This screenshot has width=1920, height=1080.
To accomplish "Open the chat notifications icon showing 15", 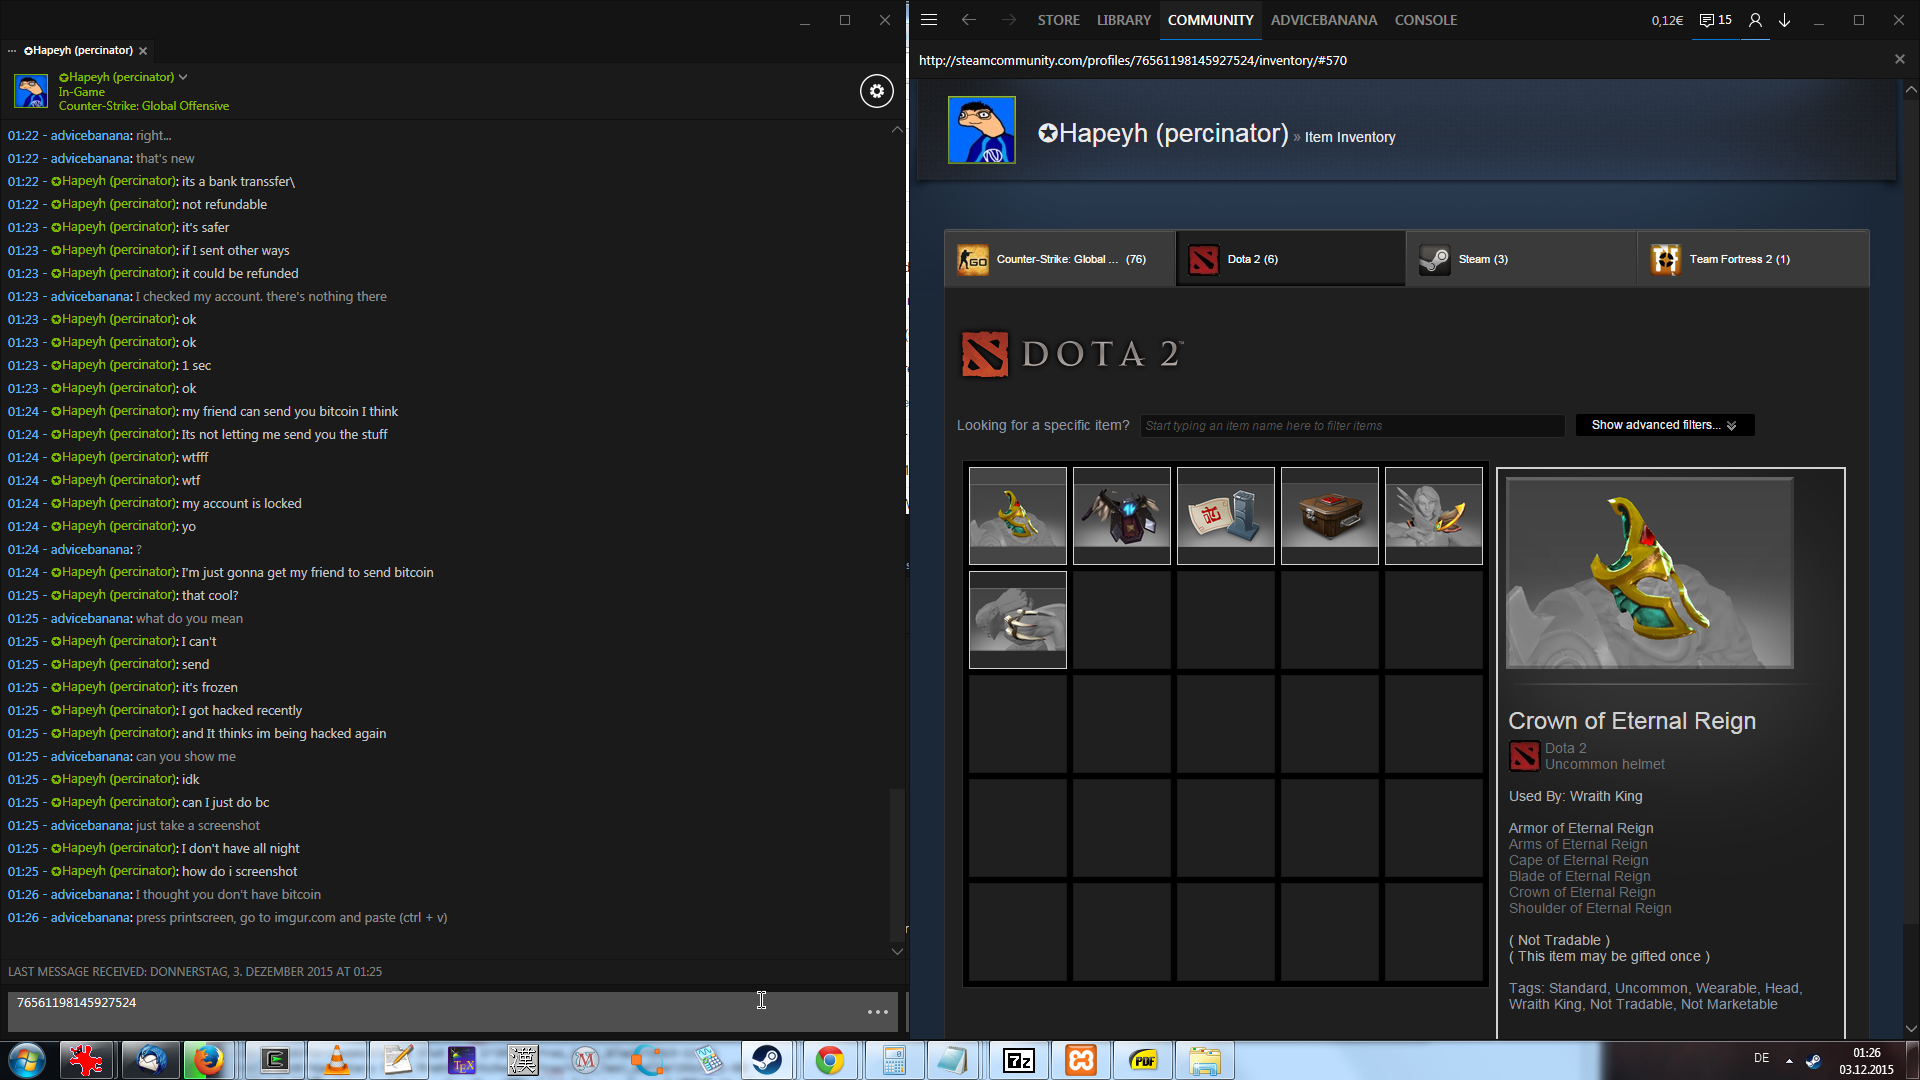I will coord(1715,20).
